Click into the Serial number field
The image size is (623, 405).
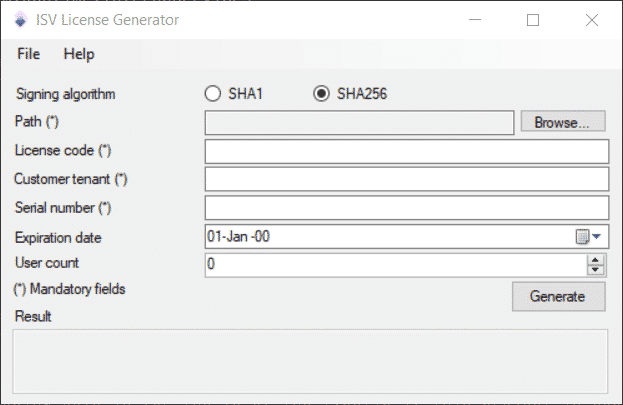[407, 207]
